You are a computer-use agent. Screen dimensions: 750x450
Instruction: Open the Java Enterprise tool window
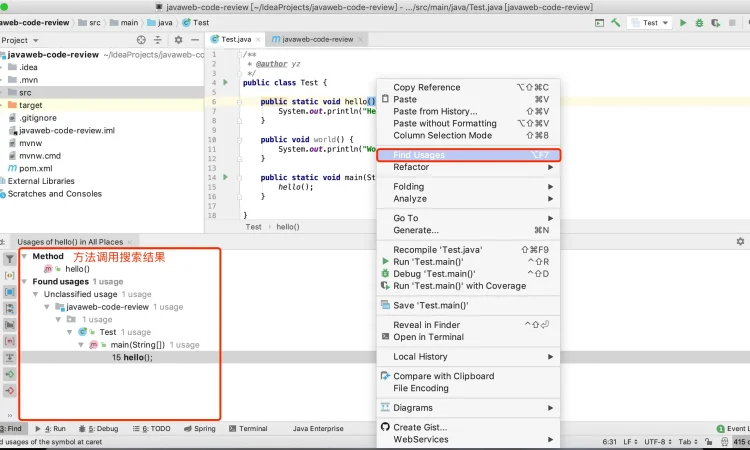pos(318,428)
